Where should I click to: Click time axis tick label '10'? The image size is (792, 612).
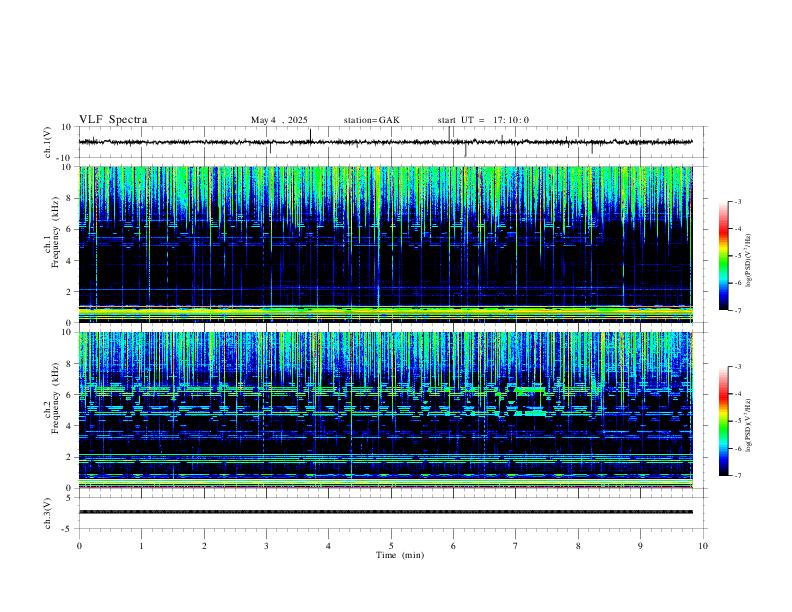pos(703,546)
